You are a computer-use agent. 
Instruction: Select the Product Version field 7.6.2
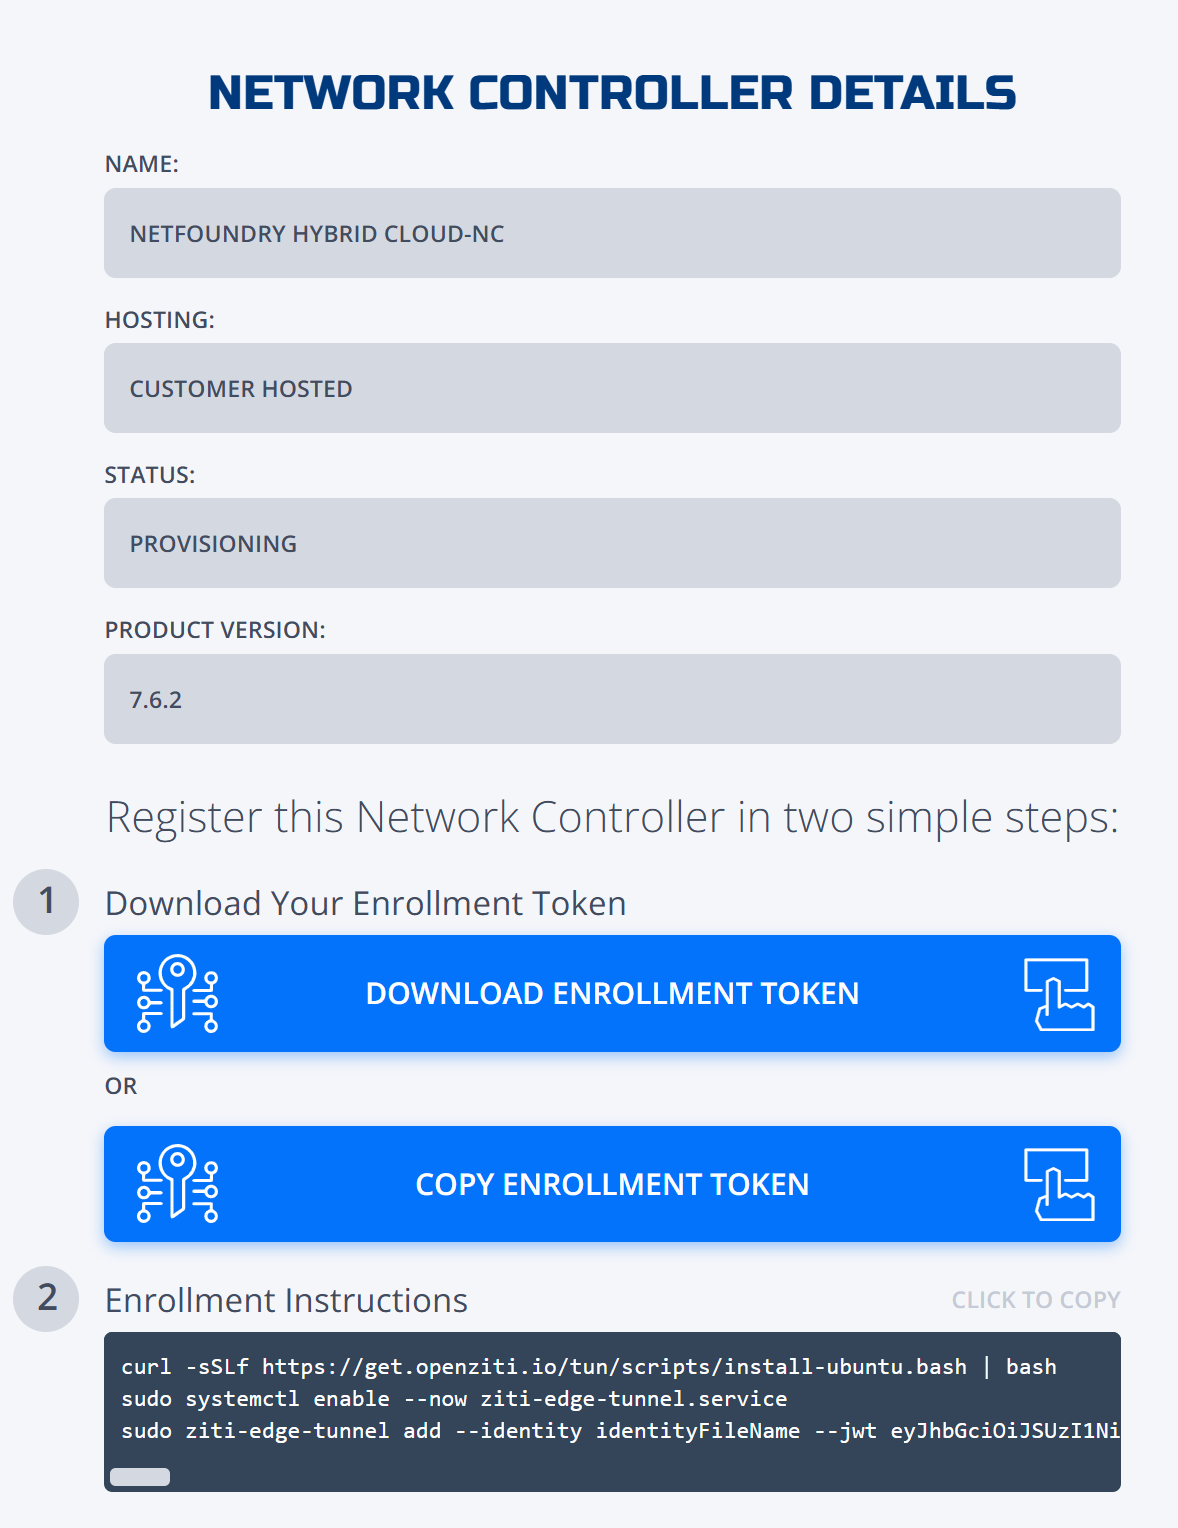[612, 699]
